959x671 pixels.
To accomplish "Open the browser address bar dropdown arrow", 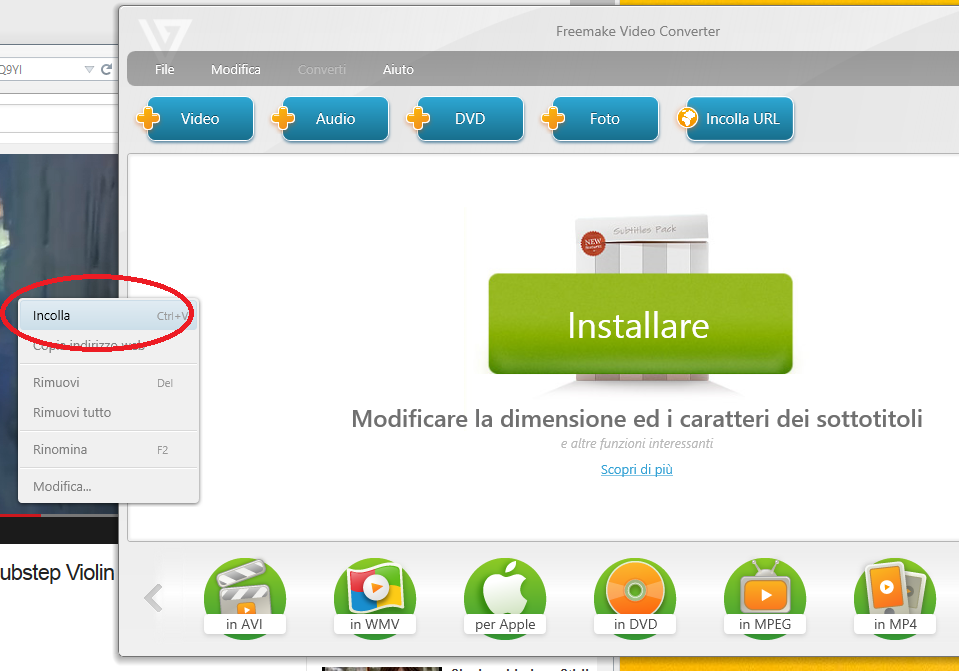I will [89, 69].
